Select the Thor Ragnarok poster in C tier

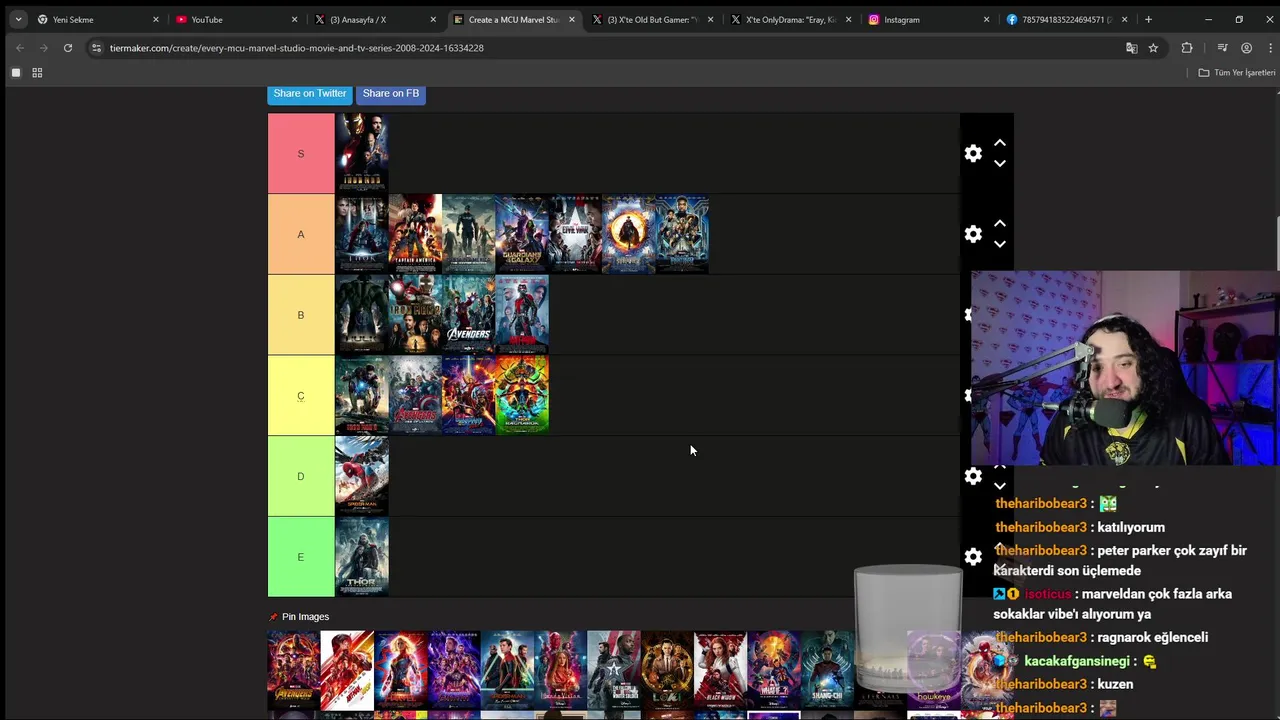pyautogui.click(x=522, y=396)
